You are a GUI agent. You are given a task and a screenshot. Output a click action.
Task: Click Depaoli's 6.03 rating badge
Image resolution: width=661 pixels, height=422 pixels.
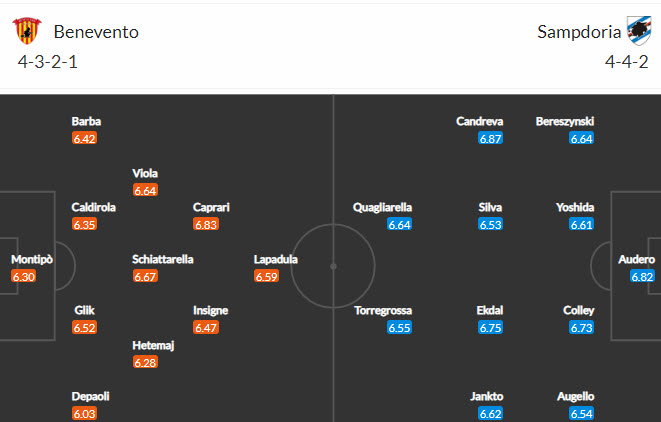[84, 413]
